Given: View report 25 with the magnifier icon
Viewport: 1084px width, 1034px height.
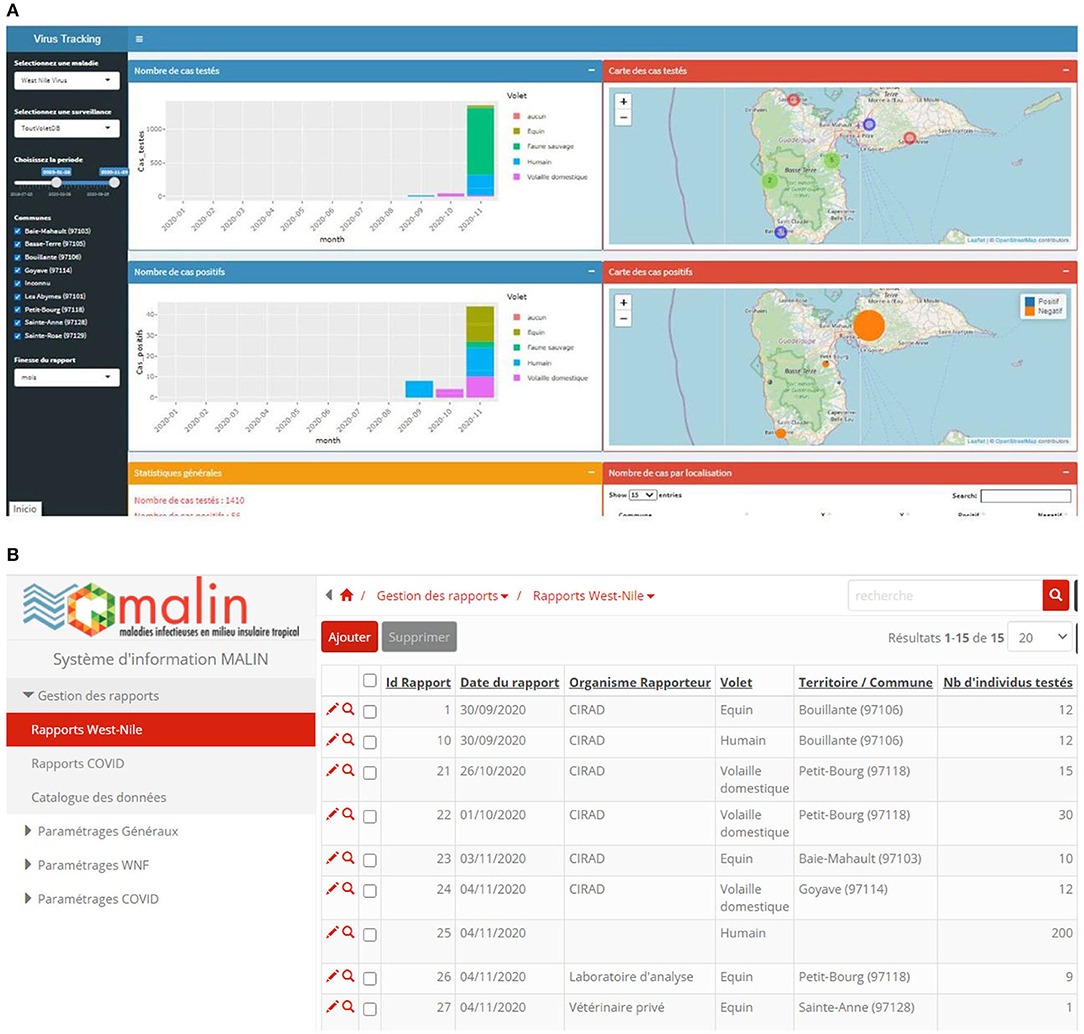Looking at the screenshot, I should [x=348, y=932].
